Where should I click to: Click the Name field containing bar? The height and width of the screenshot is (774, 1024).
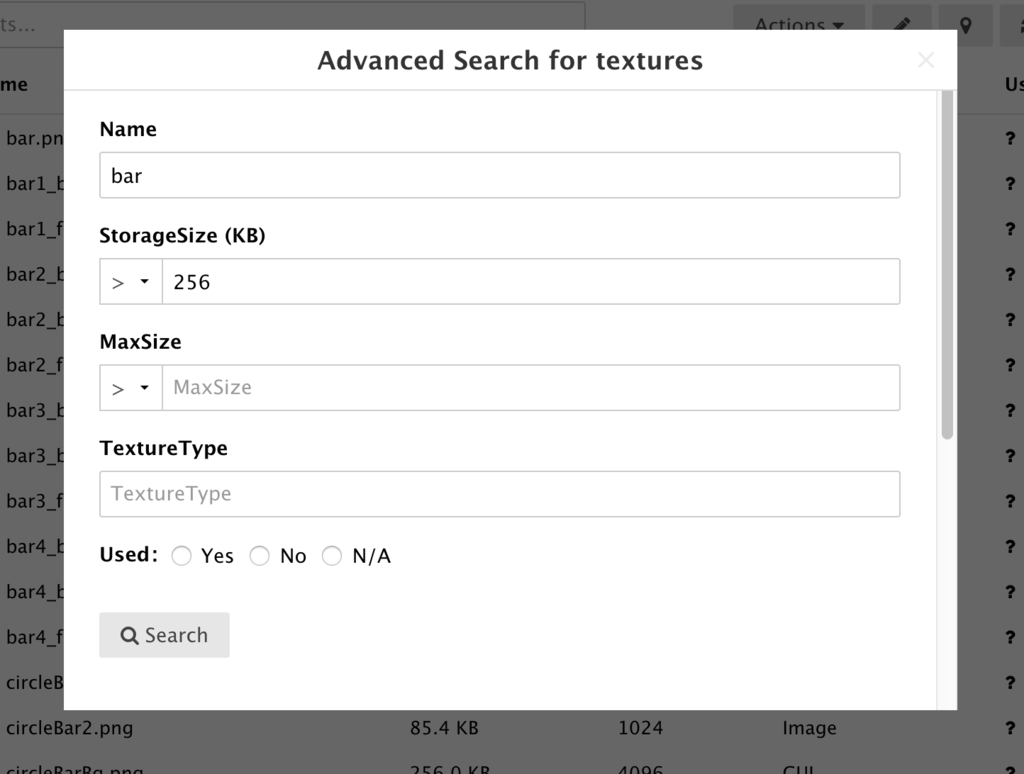coord(500,175)
